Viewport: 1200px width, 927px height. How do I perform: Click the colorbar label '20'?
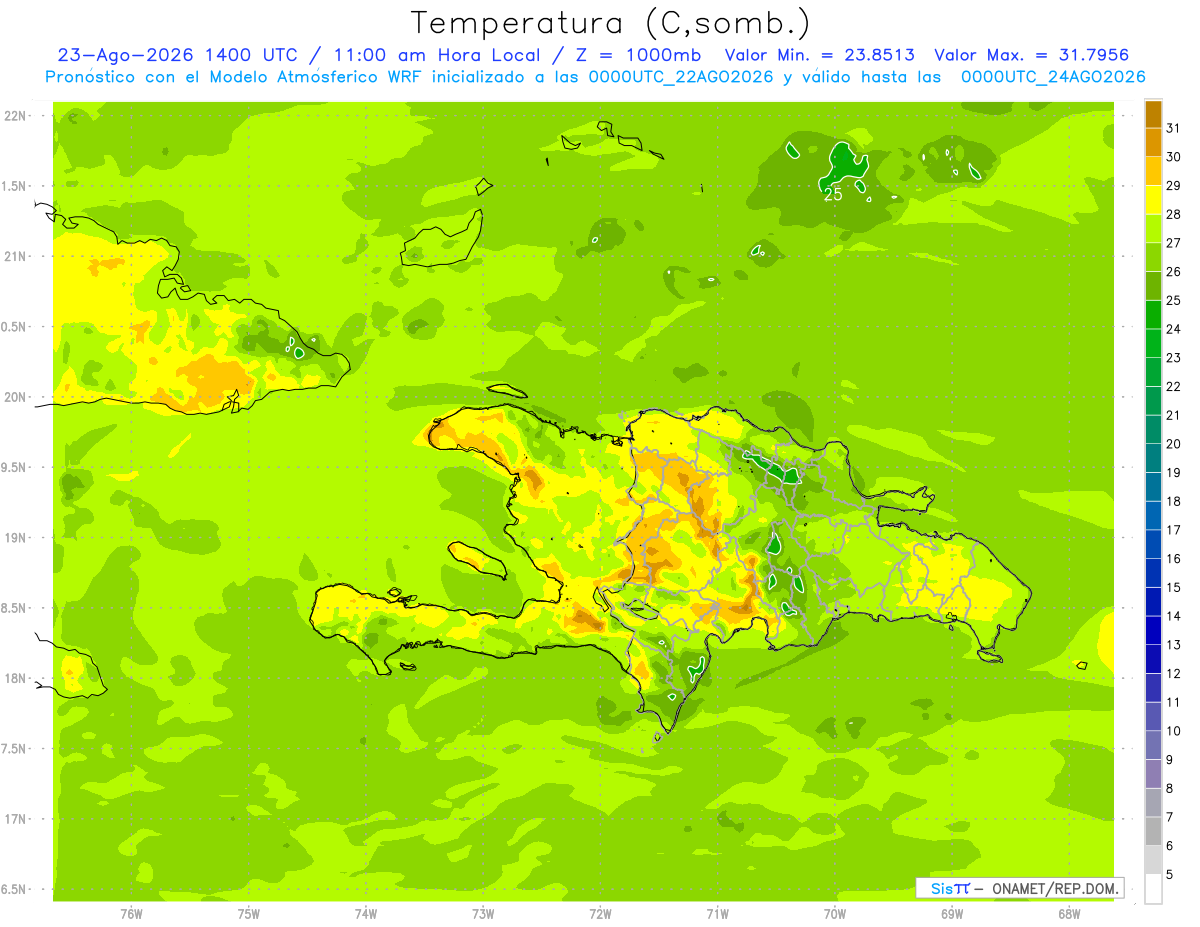(x=1174, y=444)
